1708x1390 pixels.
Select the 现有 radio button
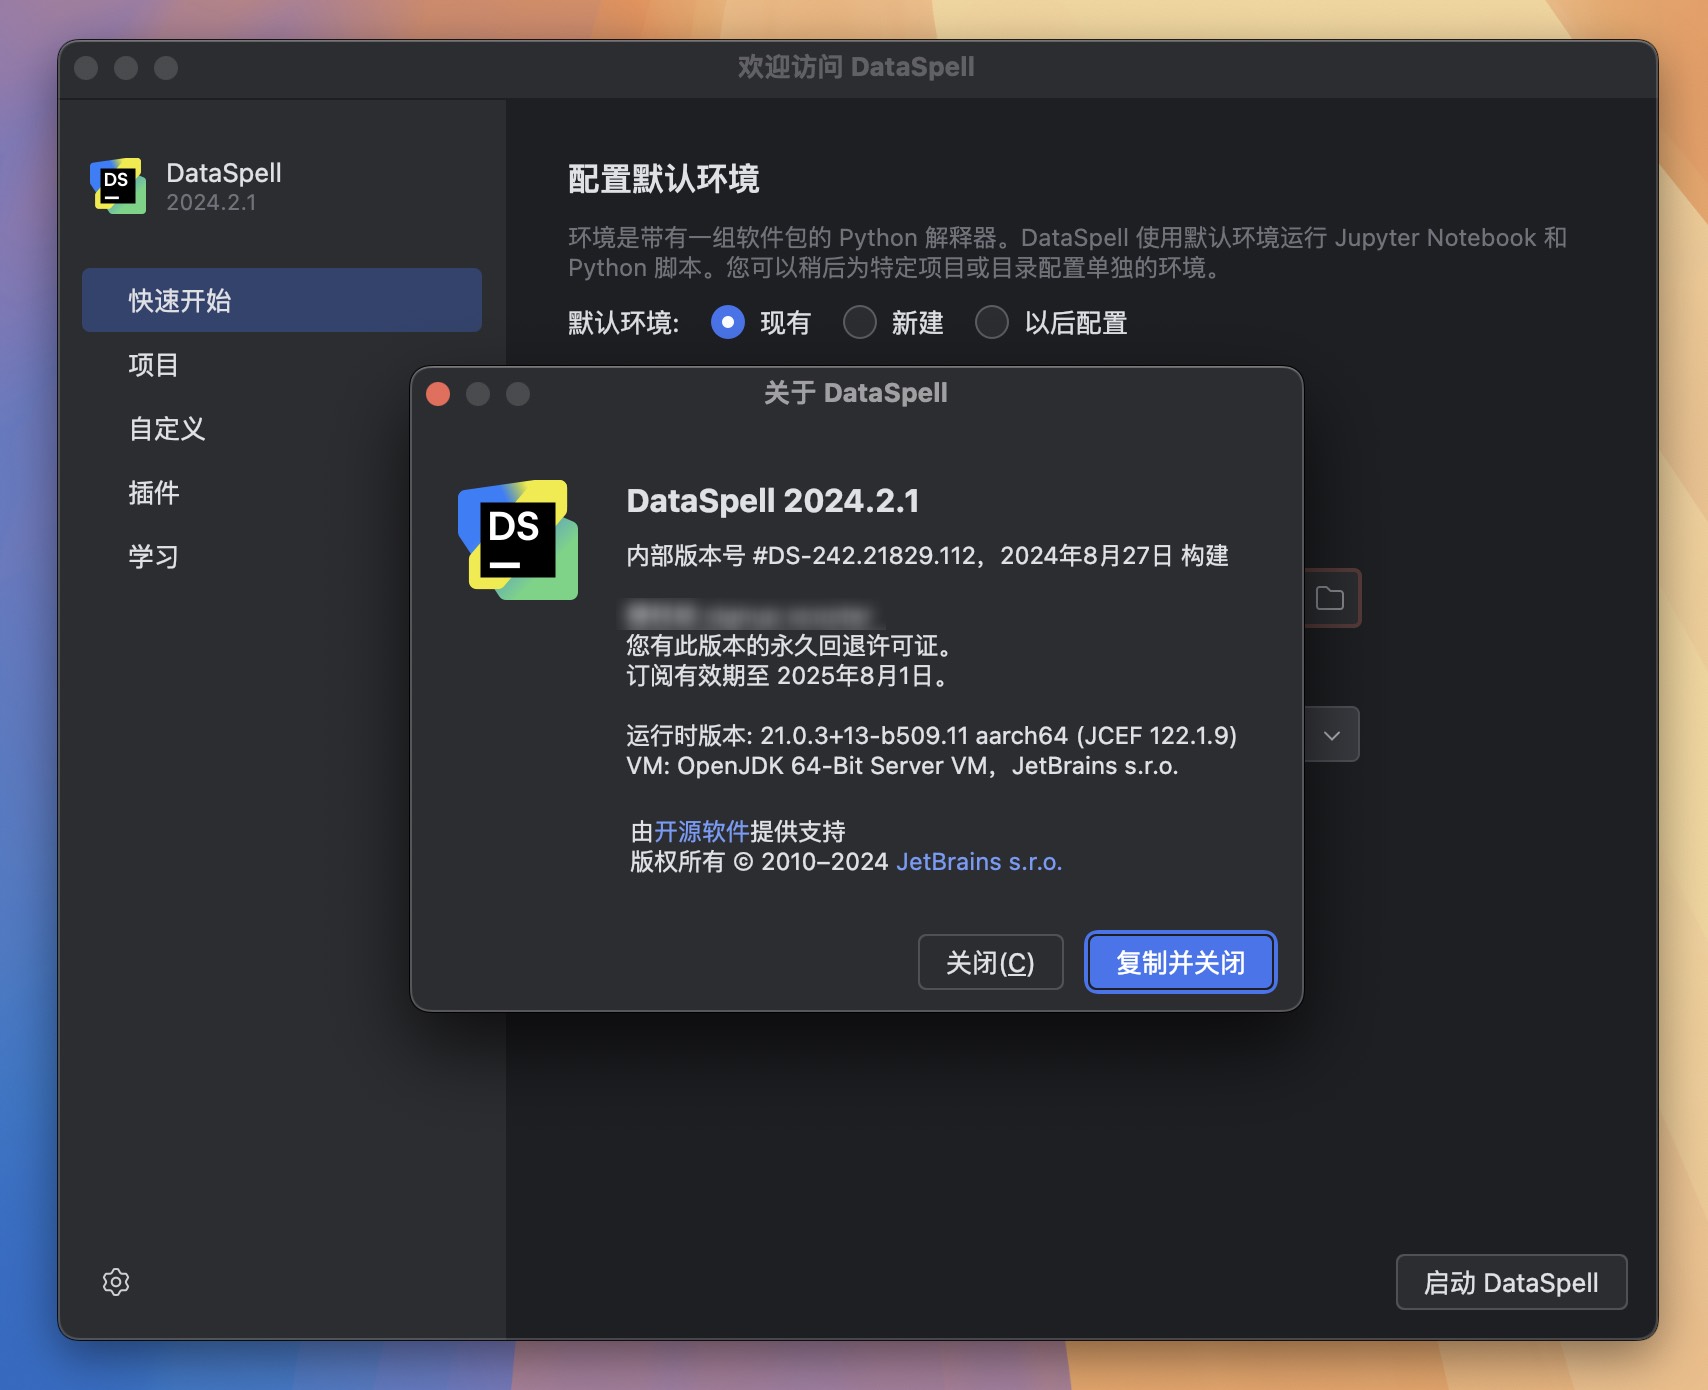(728, 323)
